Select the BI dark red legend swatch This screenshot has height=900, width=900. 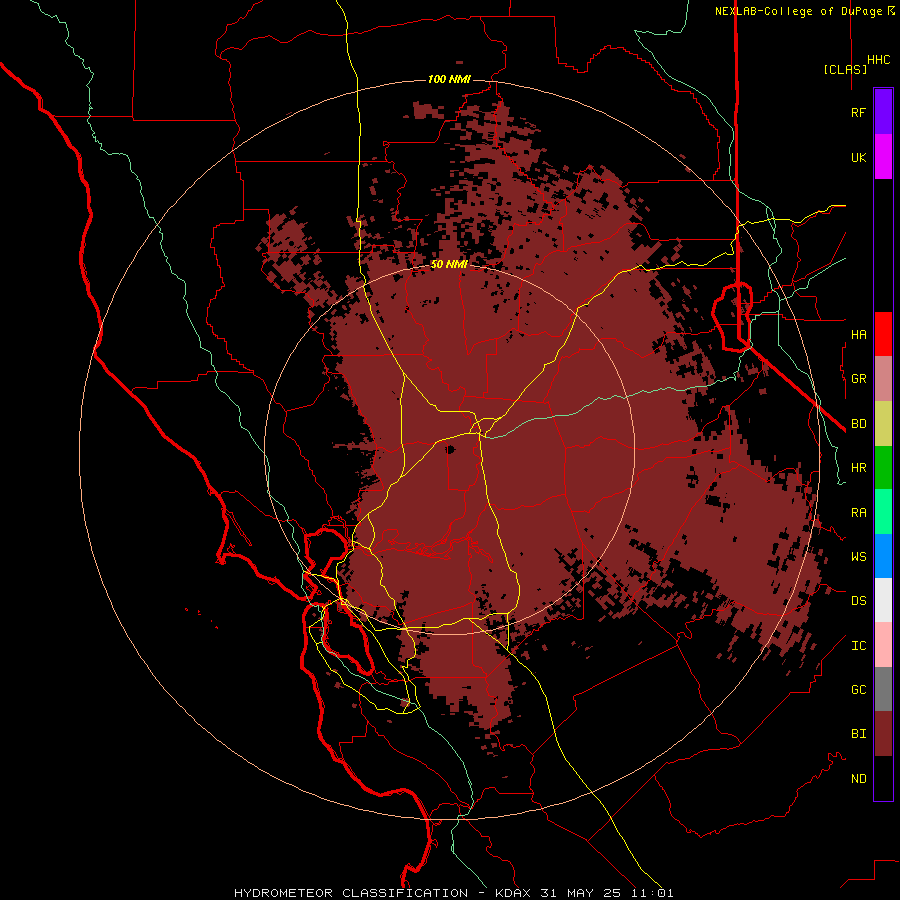click(883, 734)
